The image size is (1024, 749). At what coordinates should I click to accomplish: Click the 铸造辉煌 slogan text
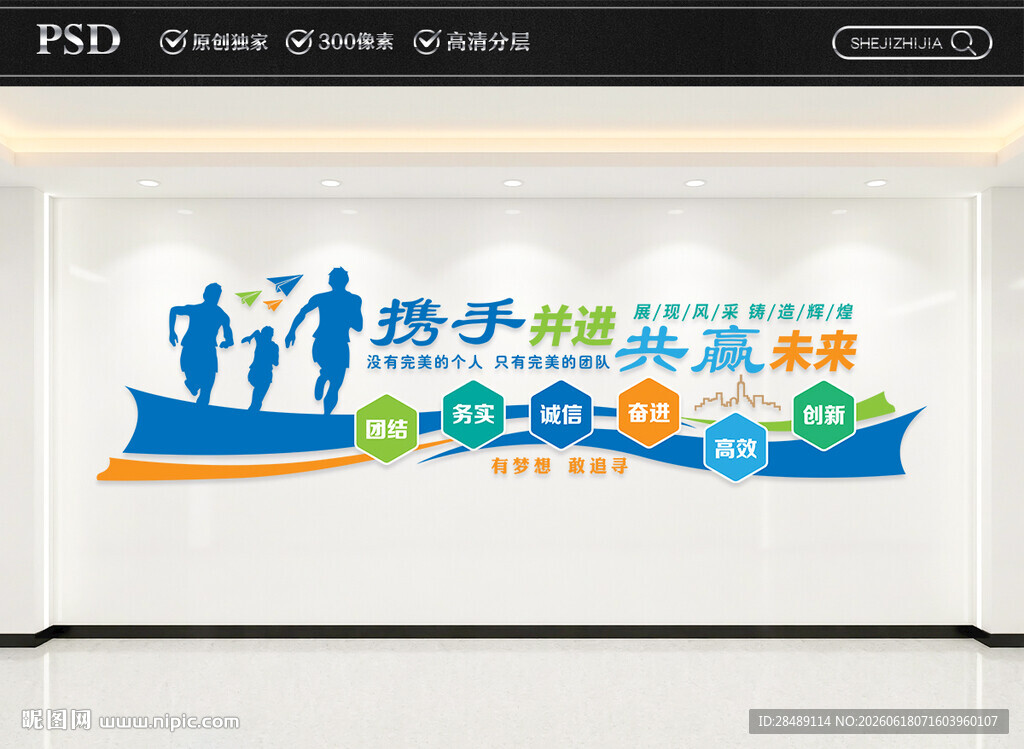[x=801, y=312]
